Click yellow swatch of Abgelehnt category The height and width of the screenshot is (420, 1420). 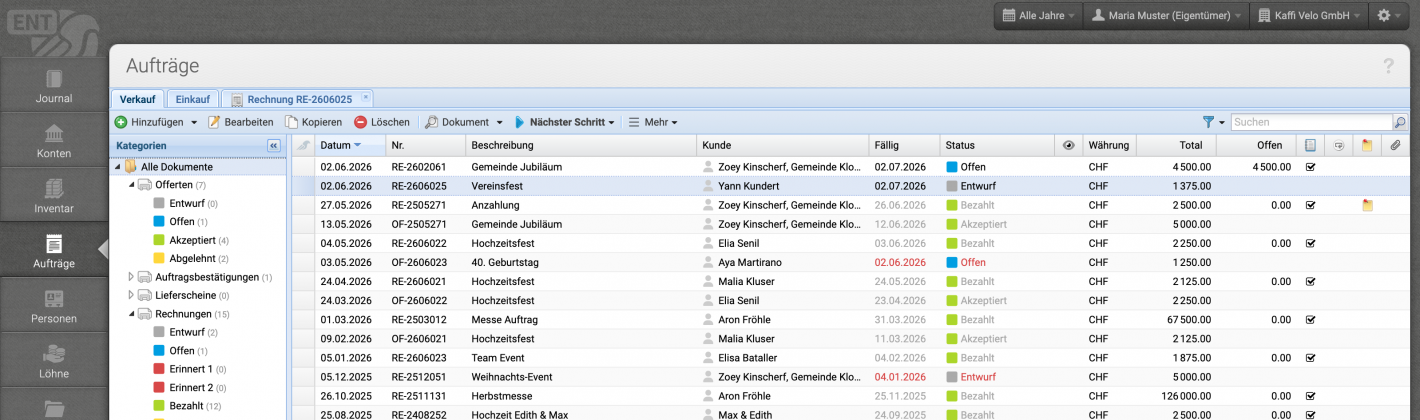(x=160, y=258)
